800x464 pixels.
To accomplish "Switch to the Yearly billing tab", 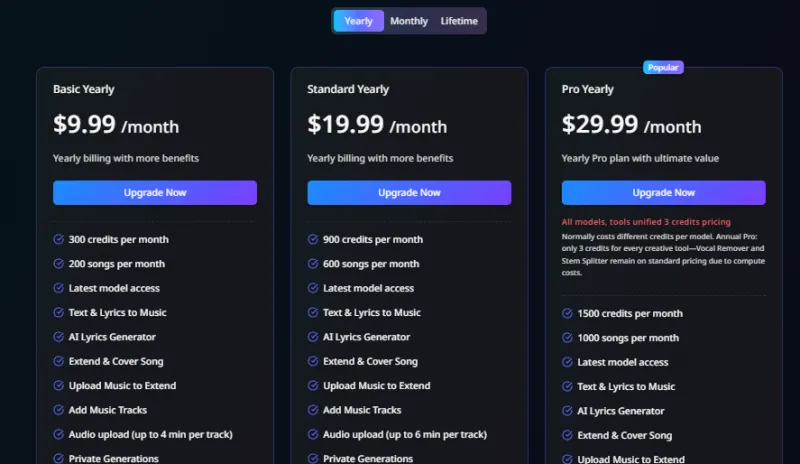I will tap(358, 21).
